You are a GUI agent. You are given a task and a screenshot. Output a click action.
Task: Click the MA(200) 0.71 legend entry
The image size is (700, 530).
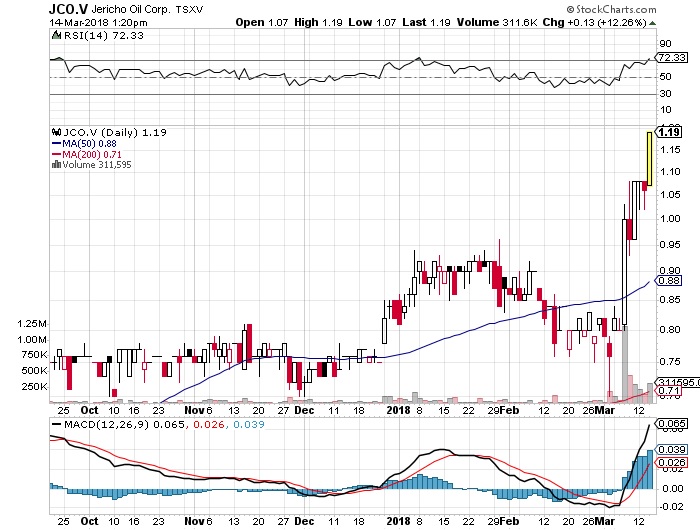coord(87,154)
